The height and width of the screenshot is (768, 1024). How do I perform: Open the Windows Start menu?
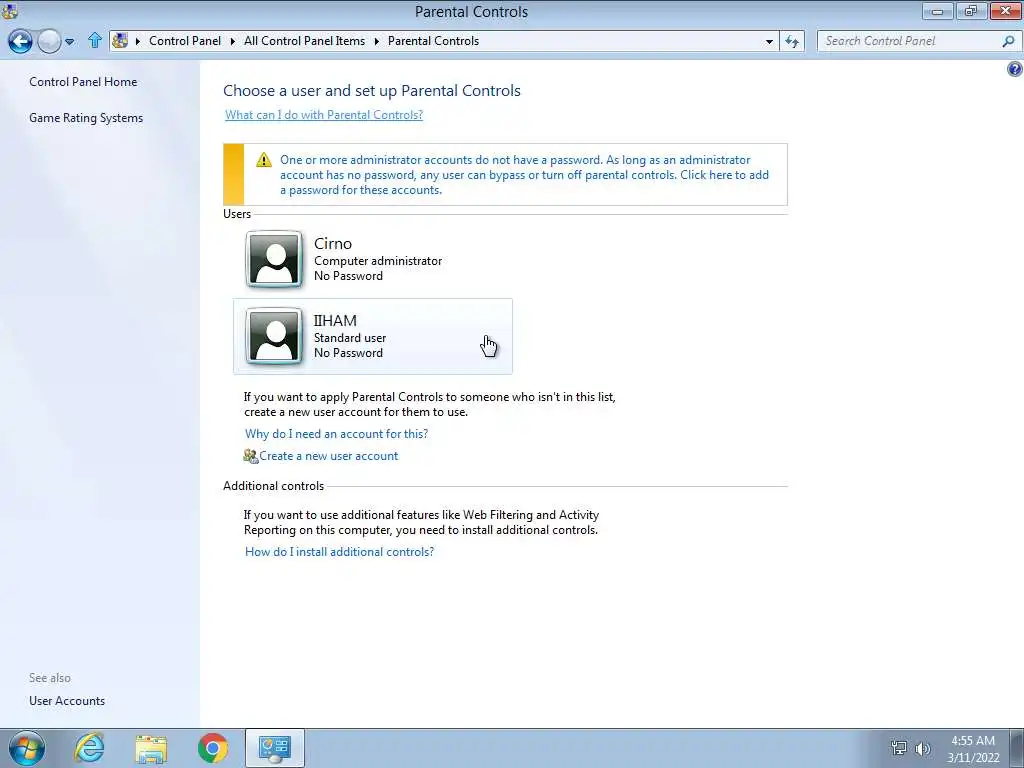tap(27, 748)
